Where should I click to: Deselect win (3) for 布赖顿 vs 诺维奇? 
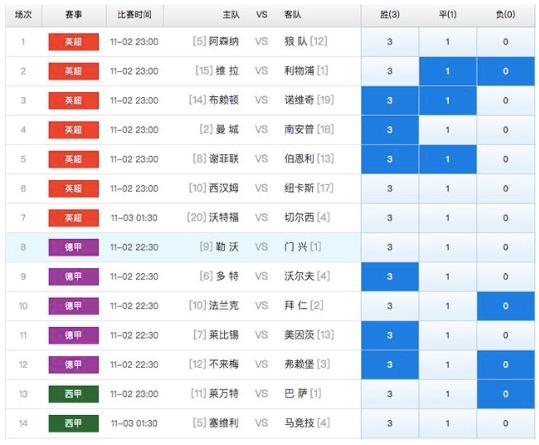coord(390,101)
